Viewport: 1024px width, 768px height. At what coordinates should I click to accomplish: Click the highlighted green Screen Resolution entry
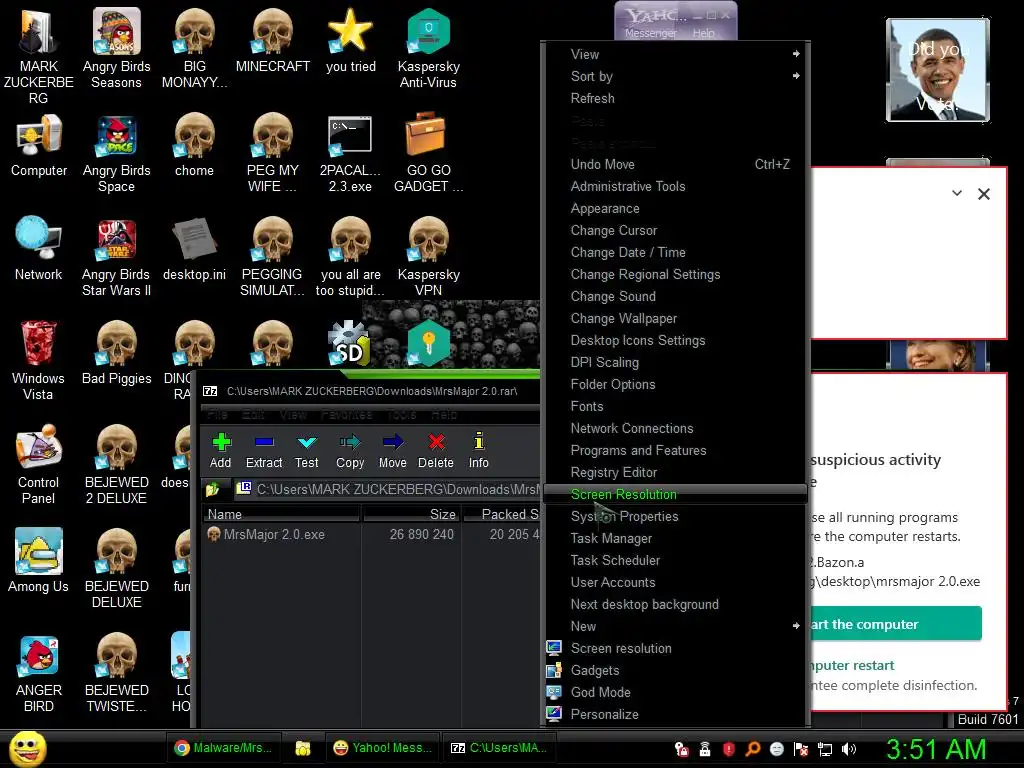[675, 494]
